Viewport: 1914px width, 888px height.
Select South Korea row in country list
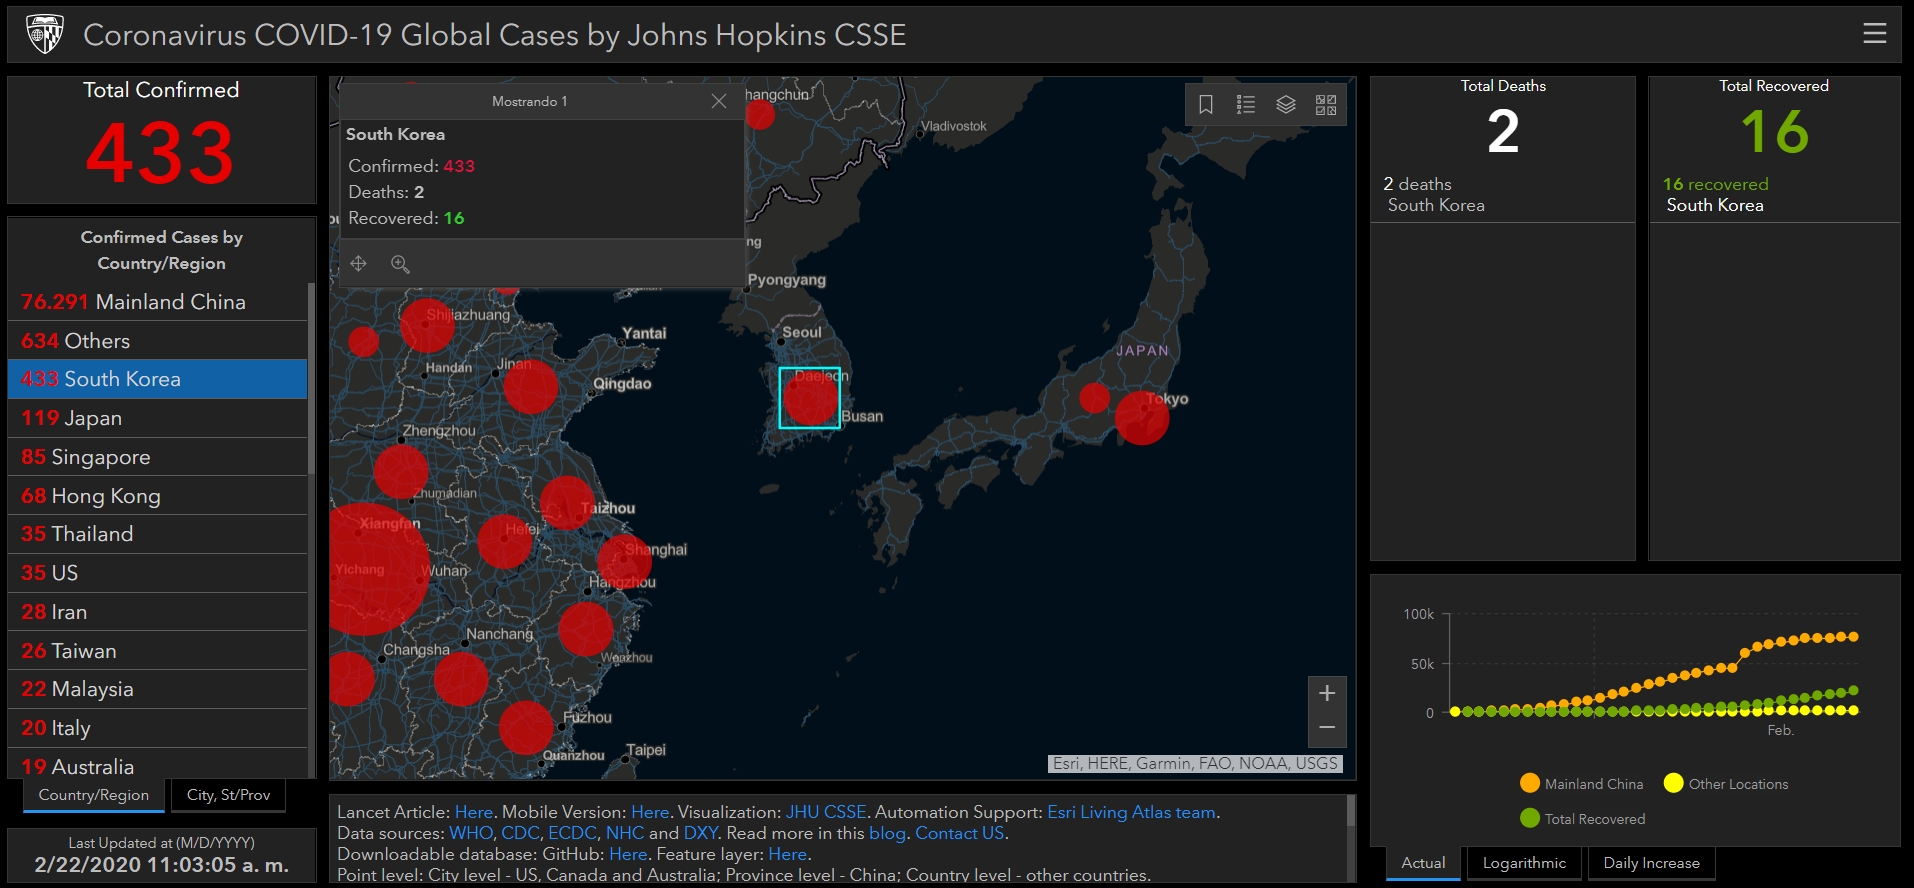[157, 379]
